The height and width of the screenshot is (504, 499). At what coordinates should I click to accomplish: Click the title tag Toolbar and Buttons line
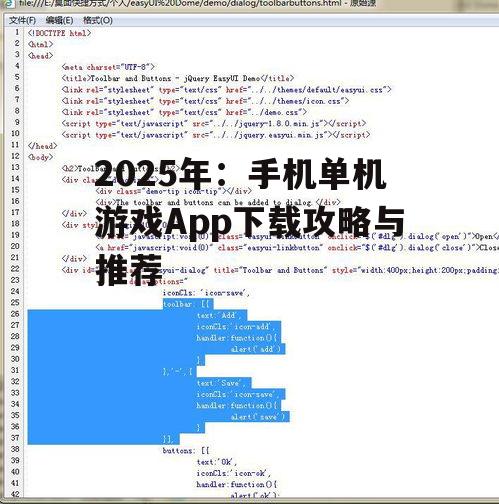(x=178, y=78)
